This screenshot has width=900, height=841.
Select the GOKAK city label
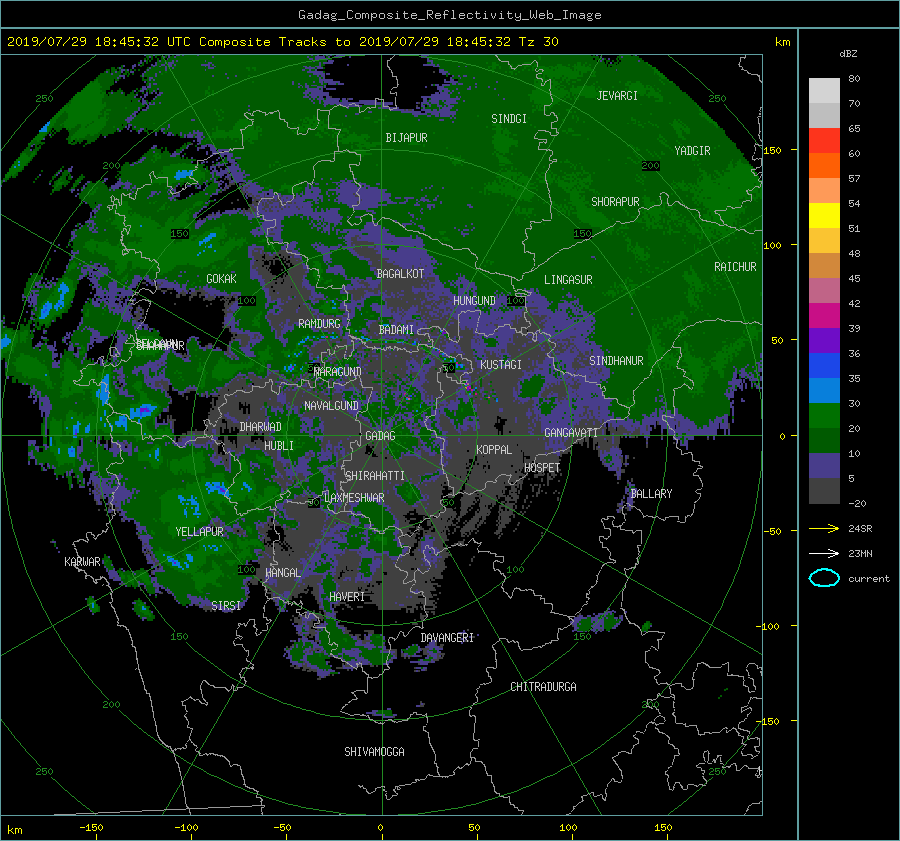(x=221, y=278)
